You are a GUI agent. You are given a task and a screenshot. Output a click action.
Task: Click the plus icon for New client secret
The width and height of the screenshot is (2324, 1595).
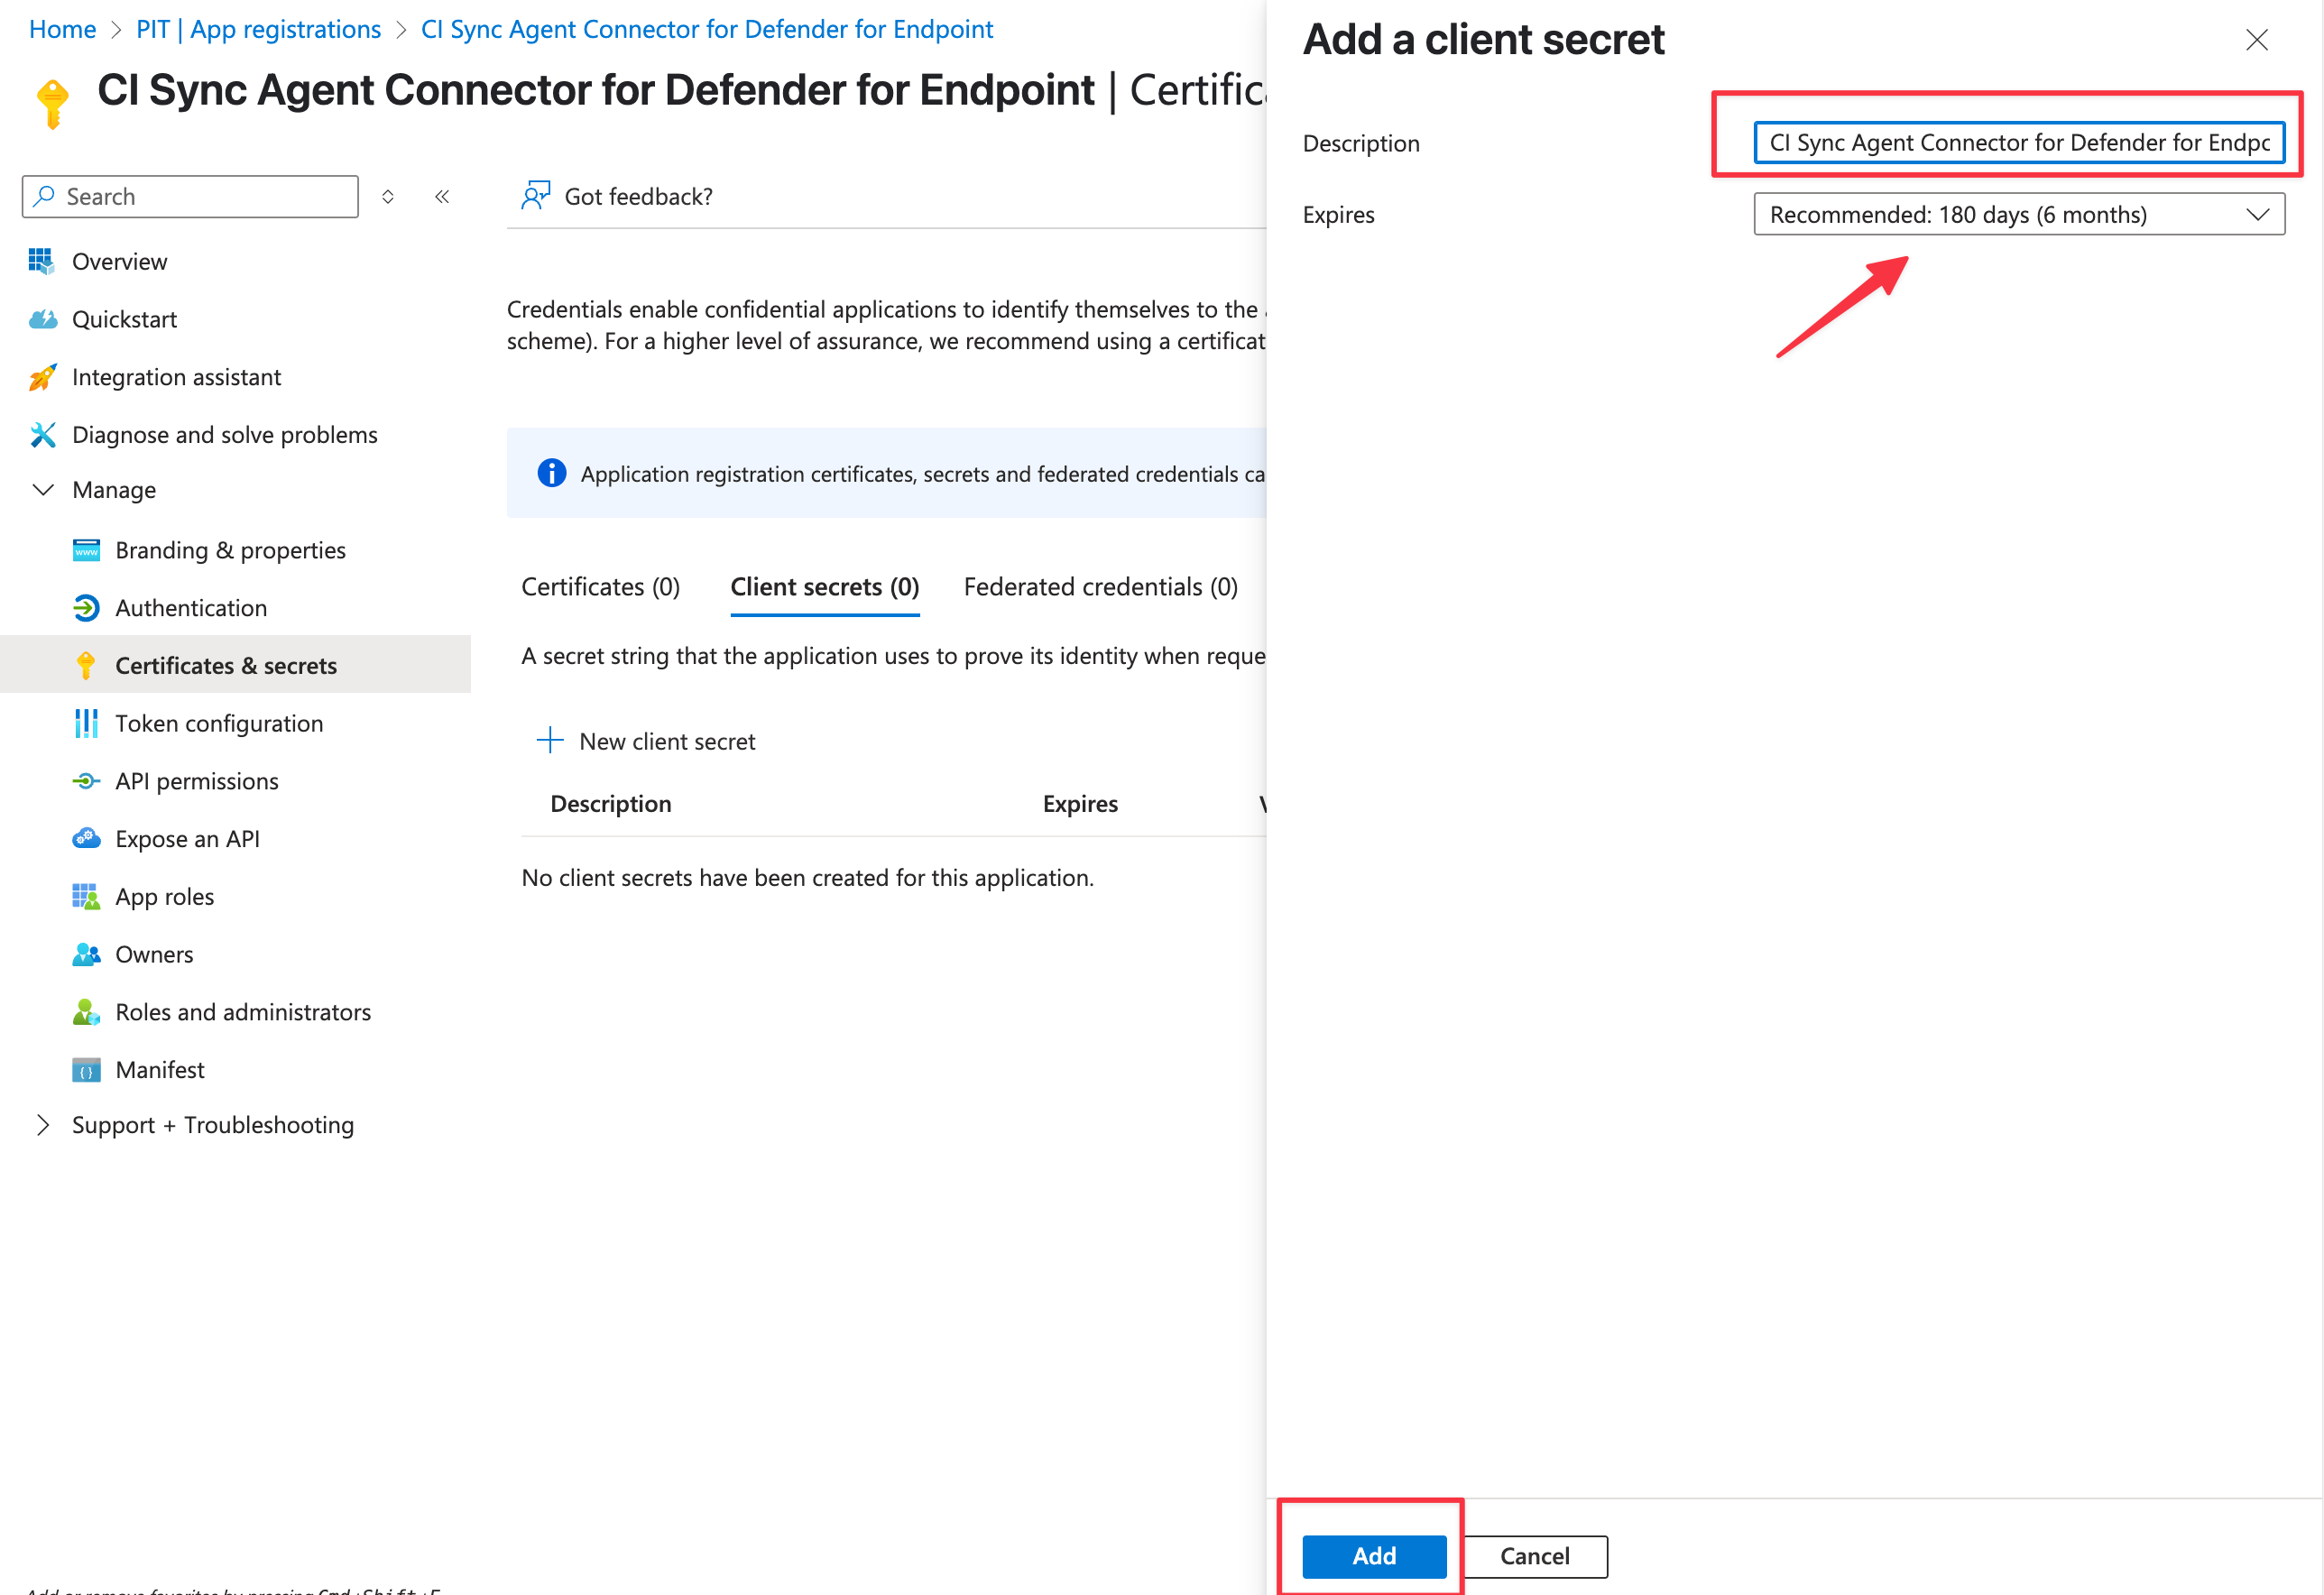coord(550,740)
